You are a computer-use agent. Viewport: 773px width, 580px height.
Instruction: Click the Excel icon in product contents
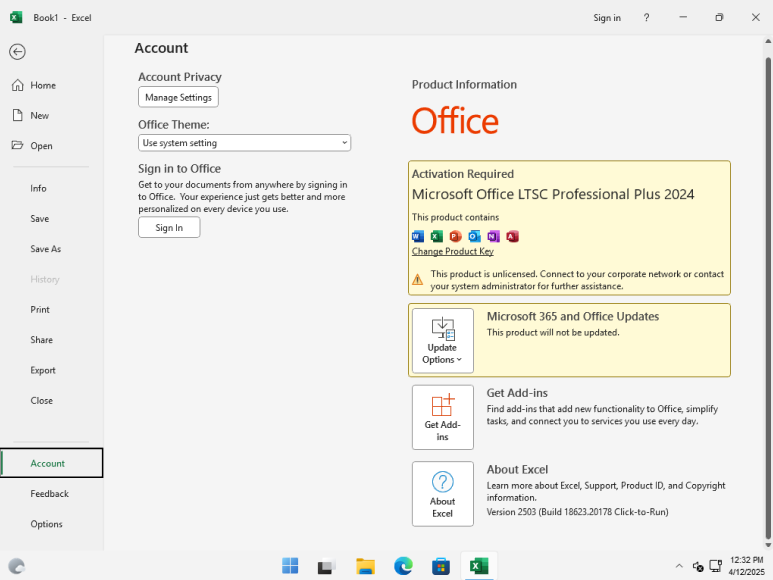pos(436,237)
